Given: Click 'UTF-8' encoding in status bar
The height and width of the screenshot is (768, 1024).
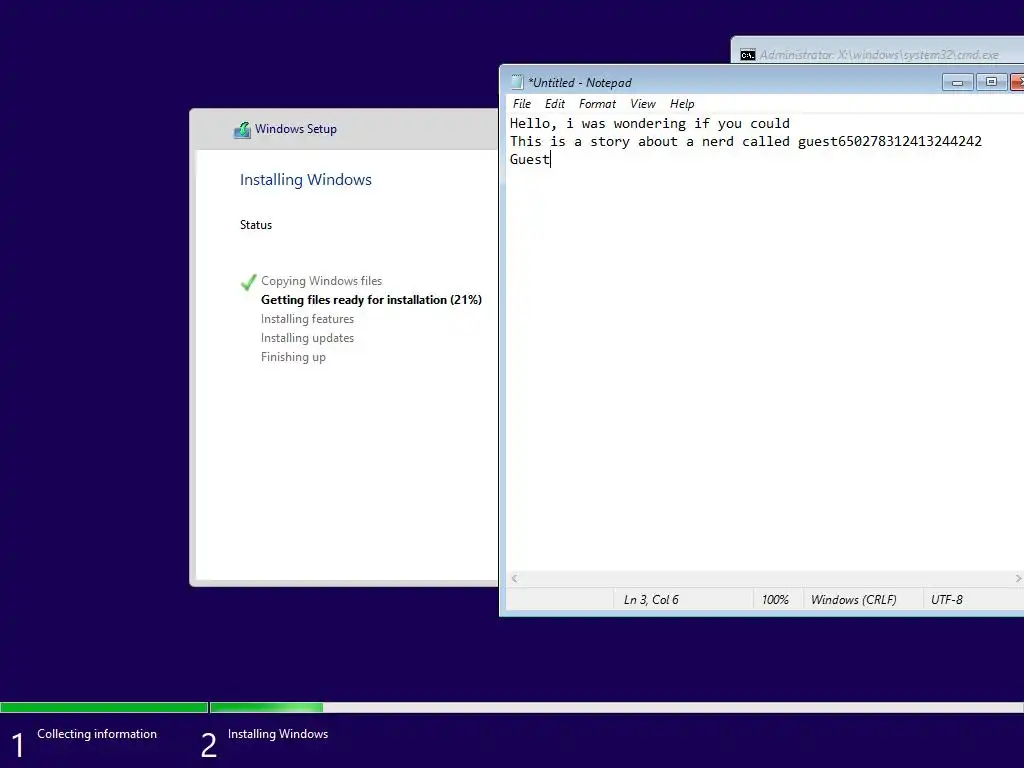Looking at the screenshot, I should pos(946,600).
